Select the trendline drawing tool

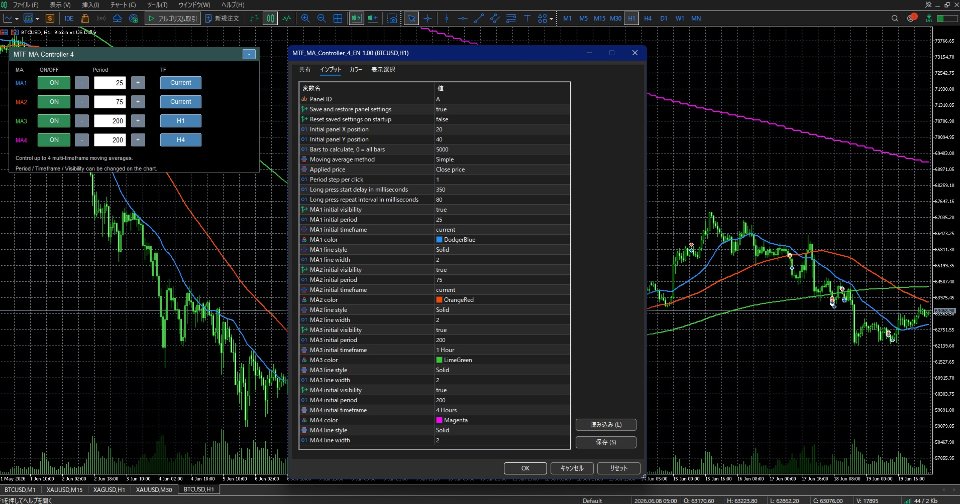click(x=478, y=18)
